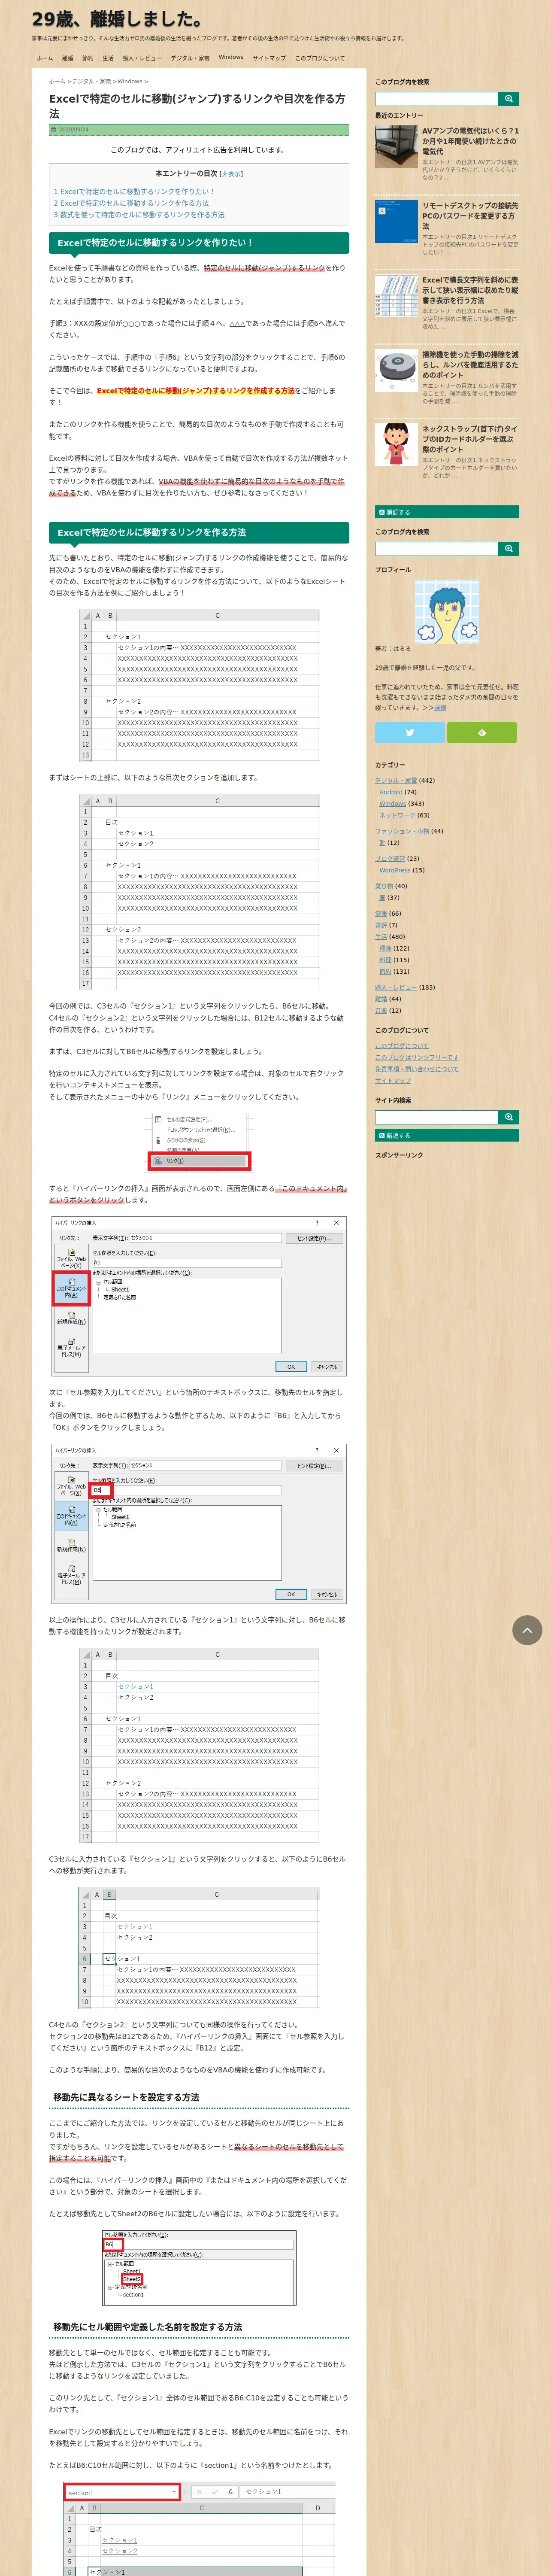Open the ネットワーク (63) category link
The image size is (551, 2576).
(397, 815)
